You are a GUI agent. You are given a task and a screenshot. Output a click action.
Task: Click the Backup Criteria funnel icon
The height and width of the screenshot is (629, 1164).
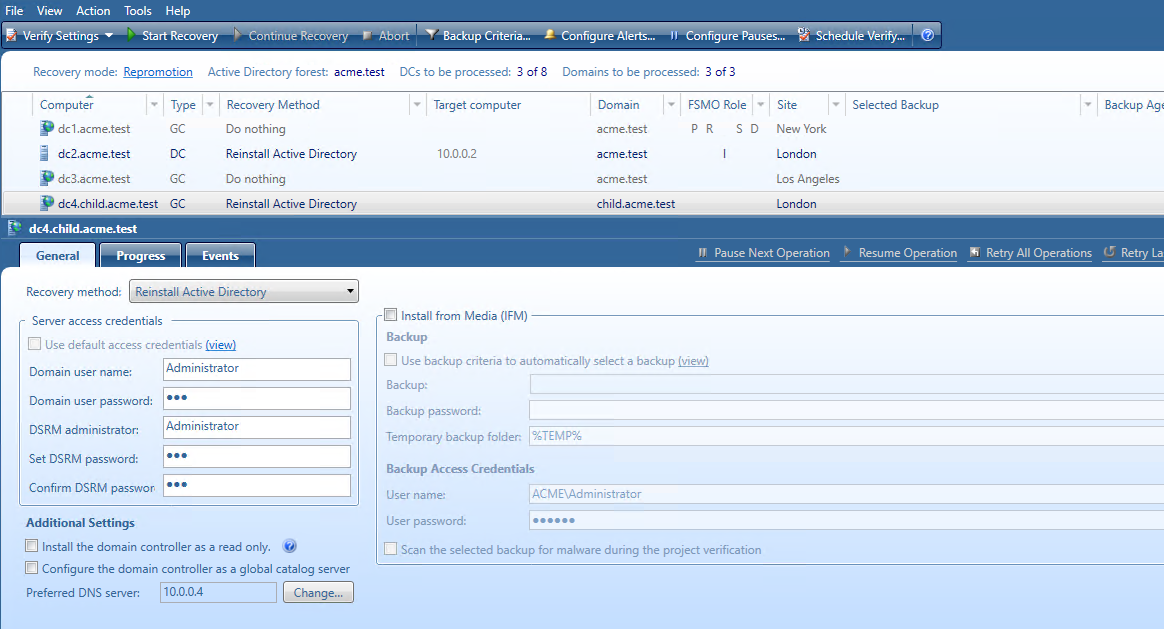431,35
